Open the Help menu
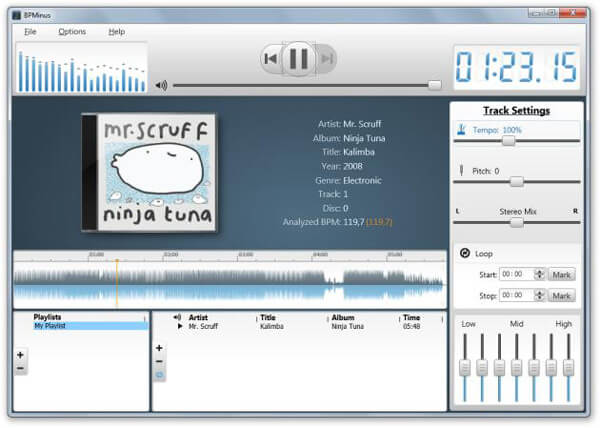 point(117,32)
